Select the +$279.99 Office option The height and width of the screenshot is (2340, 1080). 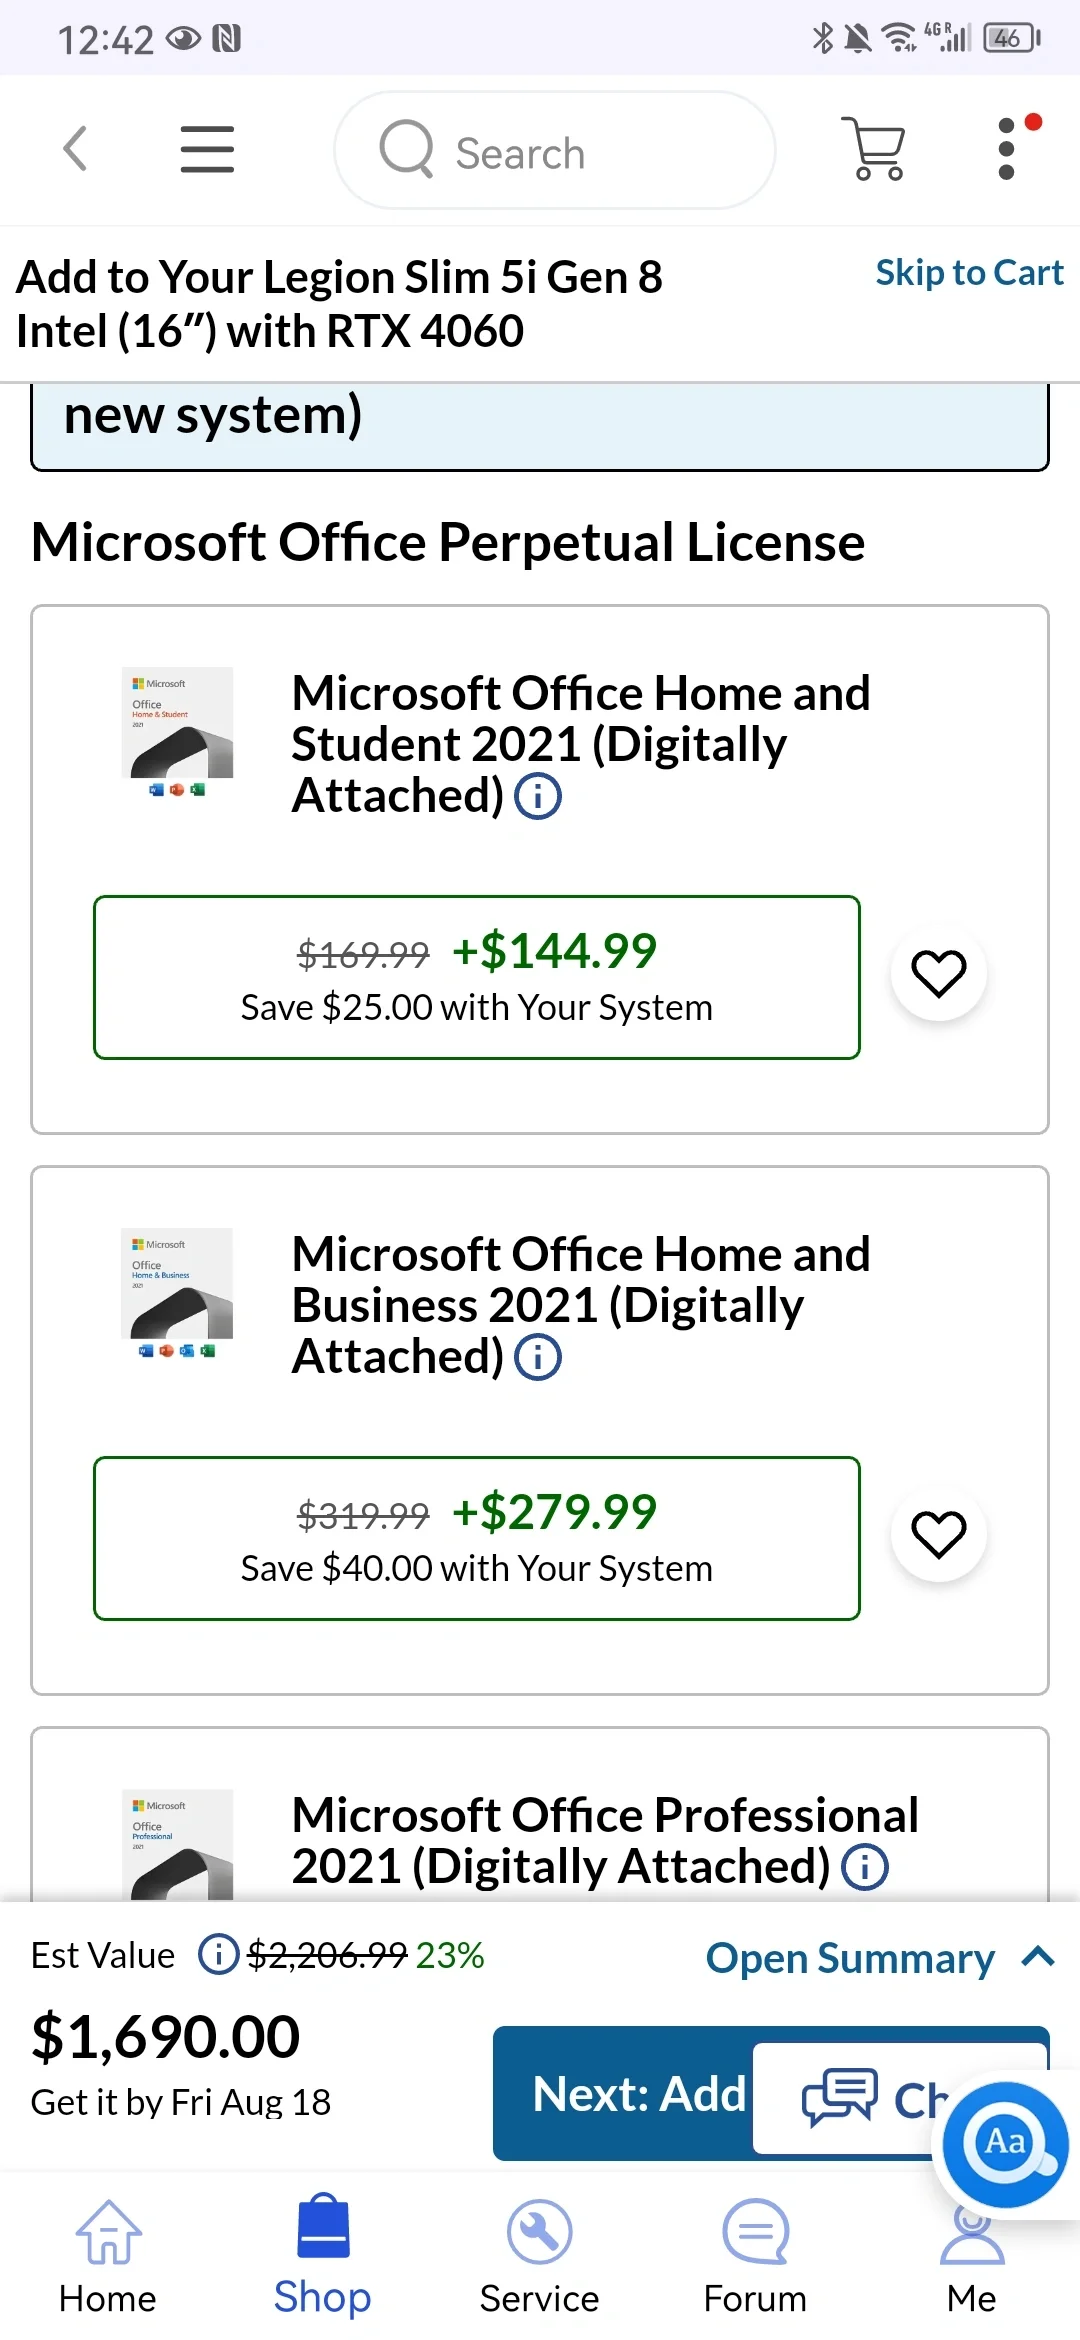tap(477, 1538)
